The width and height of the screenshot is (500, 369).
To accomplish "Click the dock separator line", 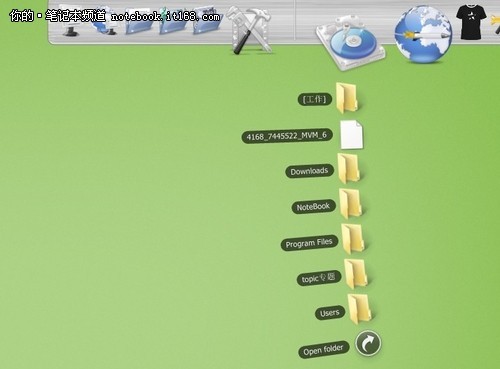I will (x=295, y=20).
